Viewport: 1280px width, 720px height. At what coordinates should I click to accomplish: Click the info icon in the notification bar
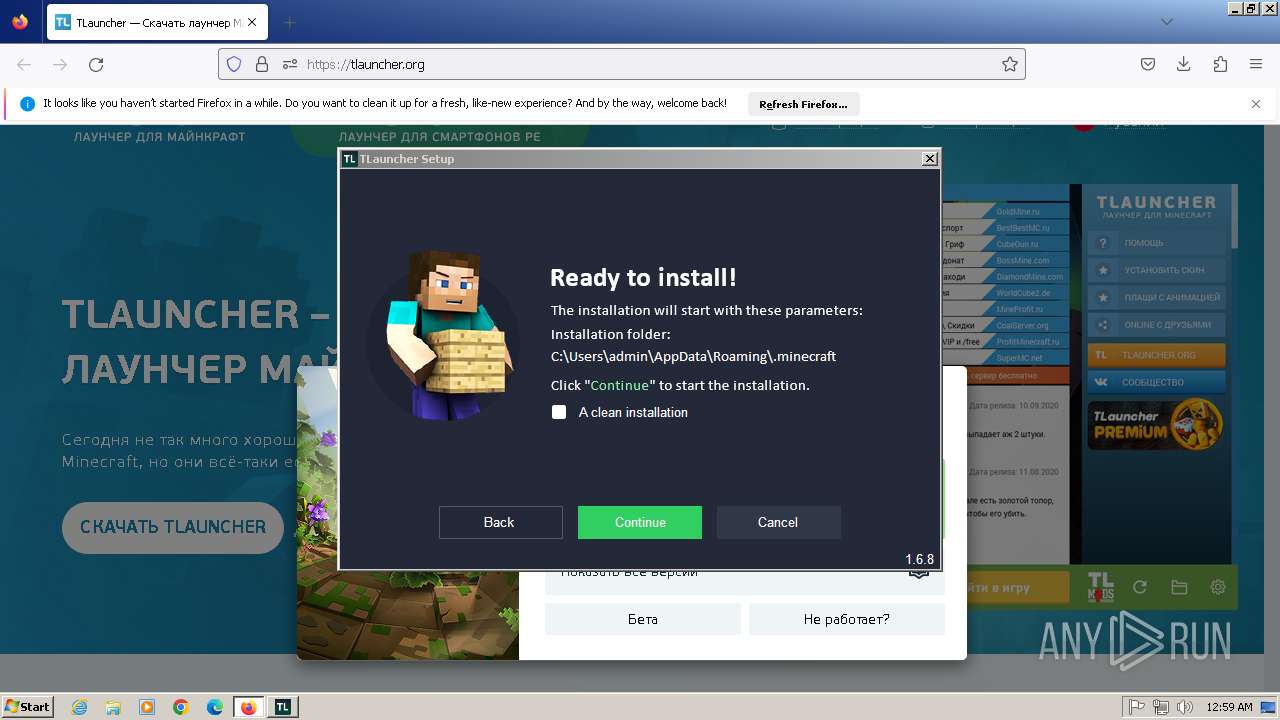[x=27, y=103]
